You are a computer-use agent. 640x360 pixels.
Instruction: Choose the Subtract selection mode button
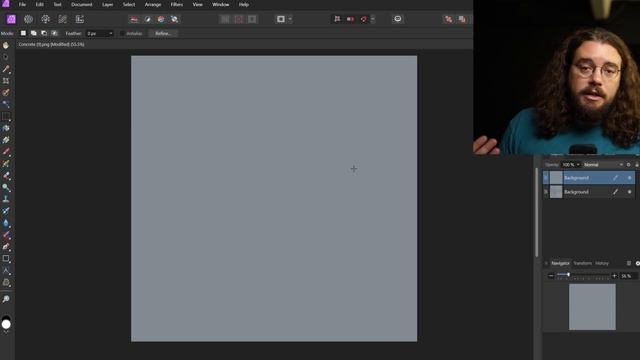pyautogui.click(x=44, y=33)
